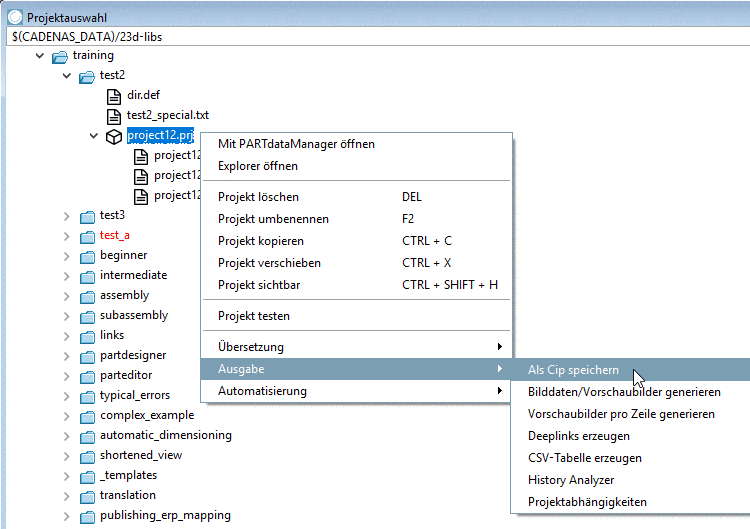Click the links folder icon

tap(87, 337)
